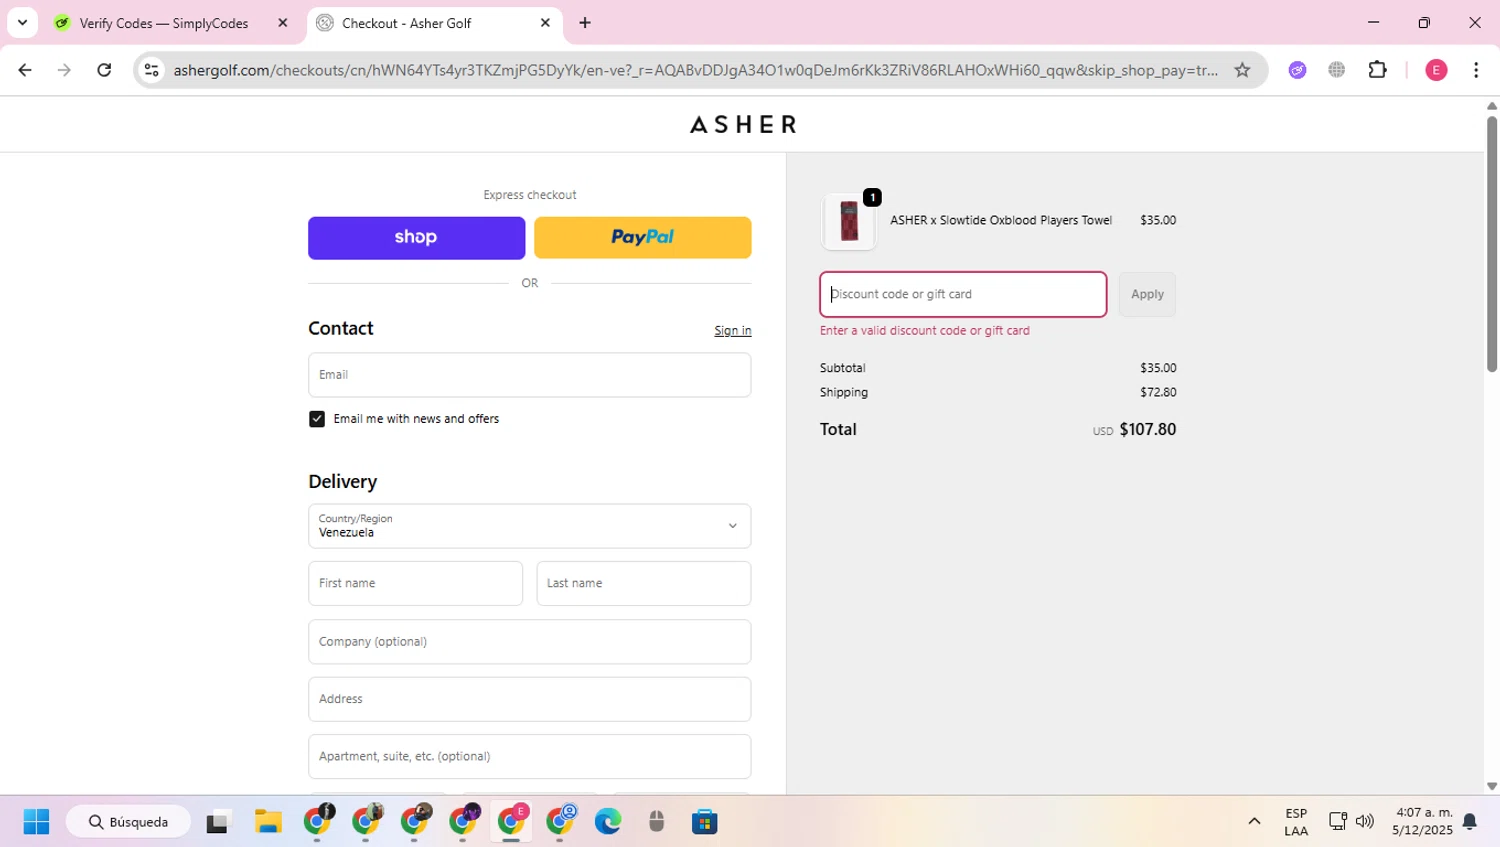The width and height of the screenshot is (1500, 847).
Task: Open the Chrome profile avatar E
Action: pos(1436,70)
